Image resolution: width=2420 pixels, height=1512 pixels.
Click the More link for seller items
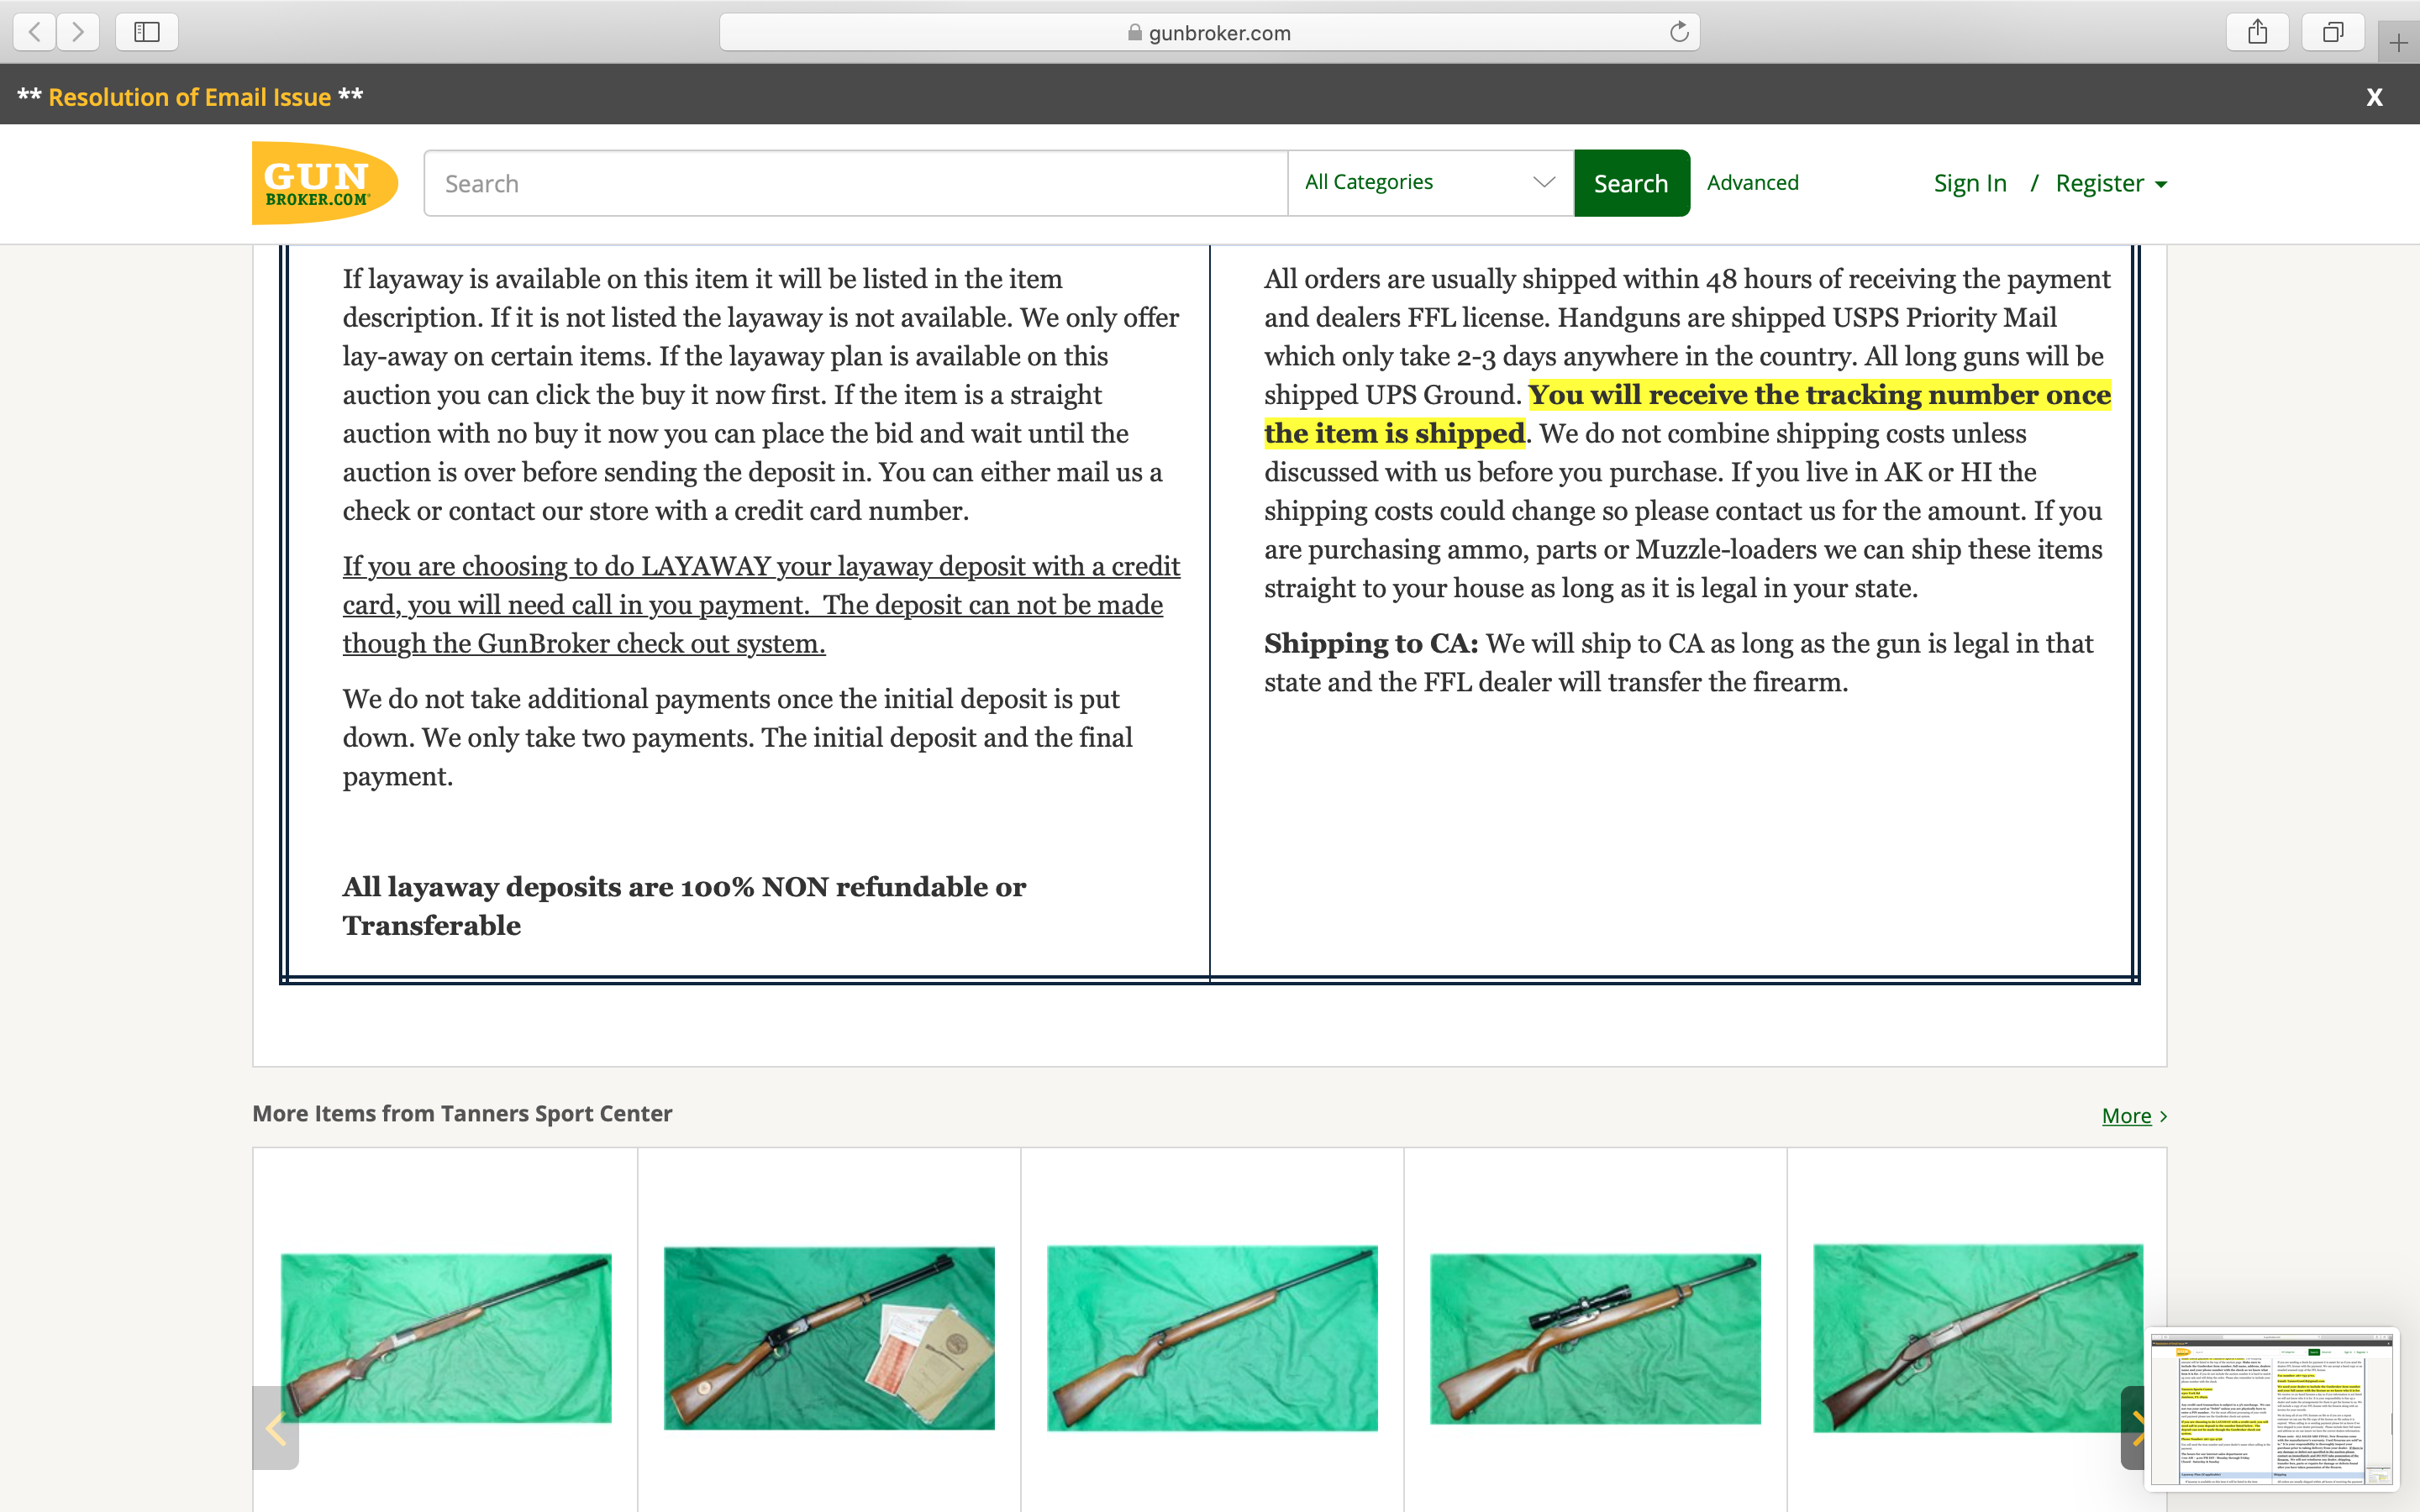point(2126,1115)
